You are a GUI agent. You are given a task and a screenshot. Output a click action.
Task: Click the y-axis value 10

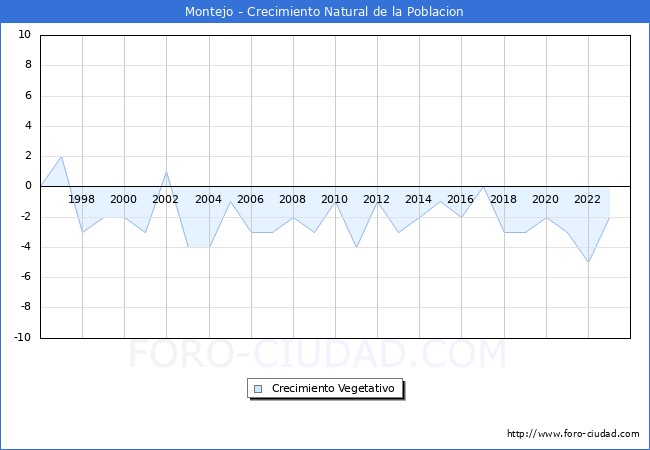(24, 34)
